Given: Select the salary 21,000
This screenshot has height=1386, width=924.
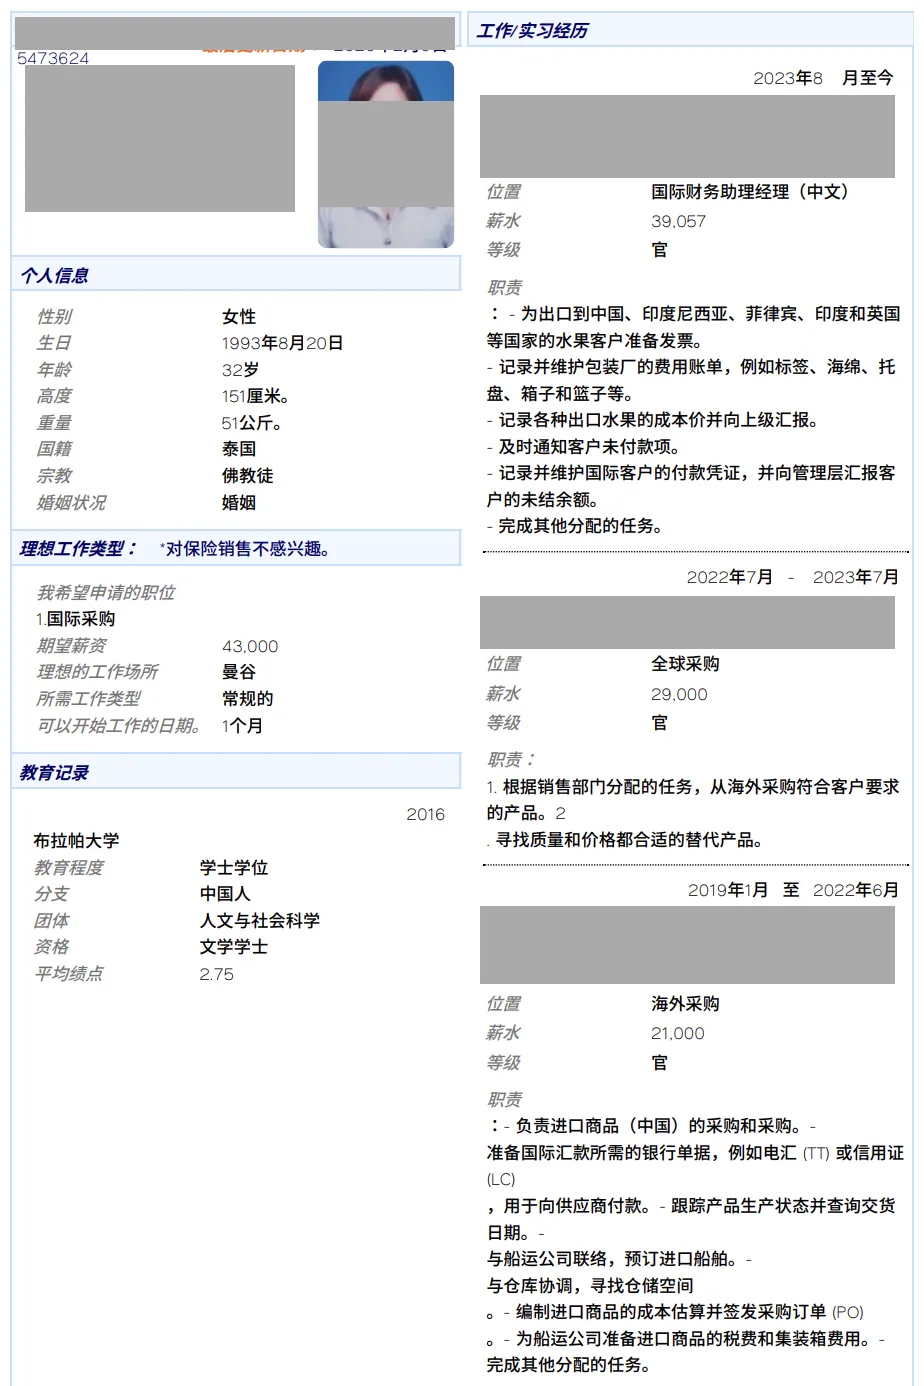Looking at the screenshot, I should click(678, 1034).
